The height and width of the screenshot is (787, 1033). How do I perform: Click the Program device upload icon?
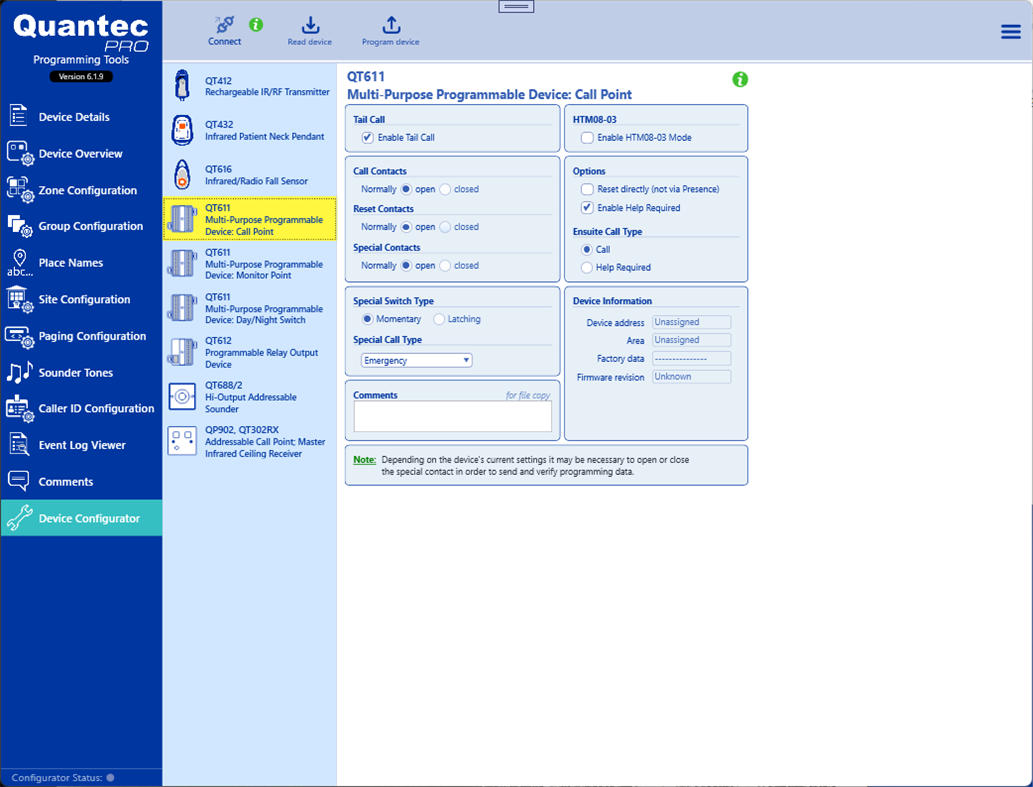click(x=391, y=25)
